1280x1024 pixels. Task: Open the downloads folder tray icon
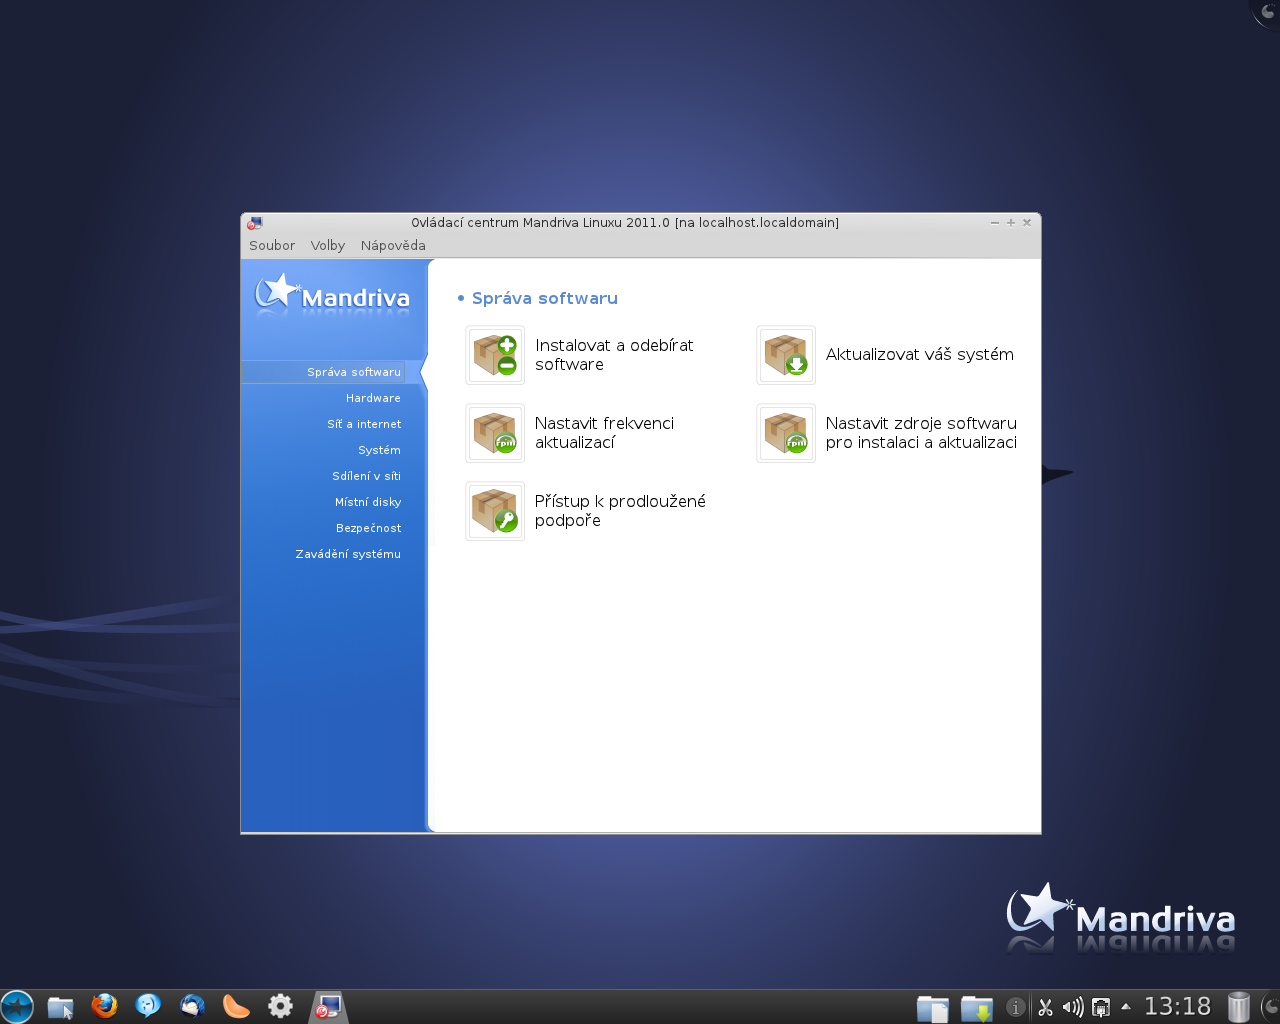pos(976,1008)
